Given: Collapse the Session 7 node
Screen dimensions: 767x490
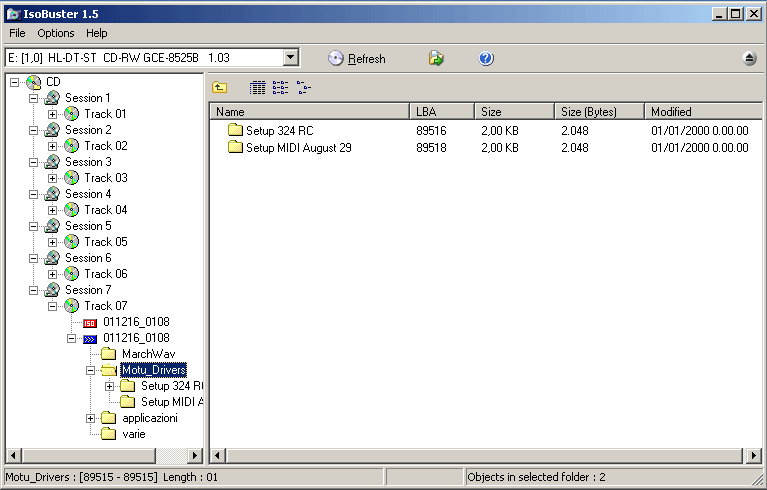Looking at the screenshot, I should point(34,290).
